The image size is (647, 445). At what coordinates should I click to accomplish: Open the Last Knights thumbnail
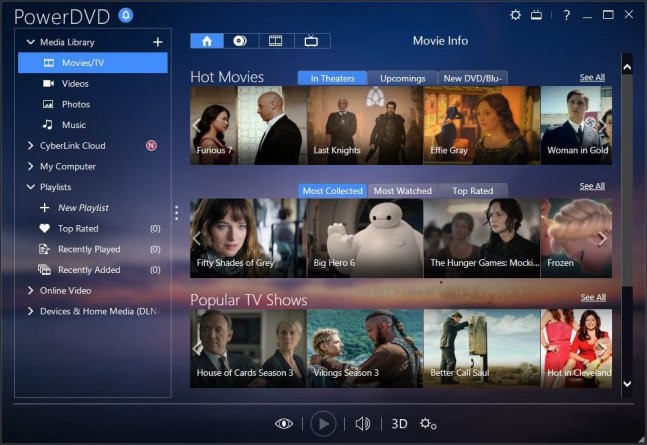tap(365, 125)
